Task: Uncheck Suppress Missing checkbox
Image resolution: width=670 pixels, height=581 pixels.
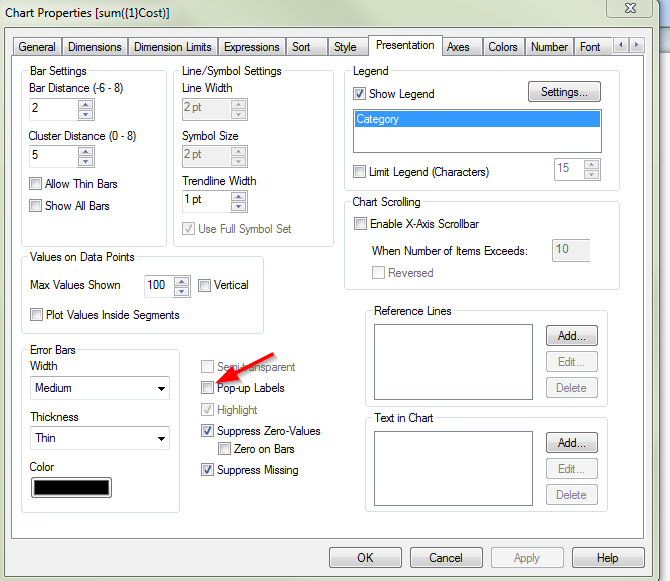Action: click(x=207, y=469)
